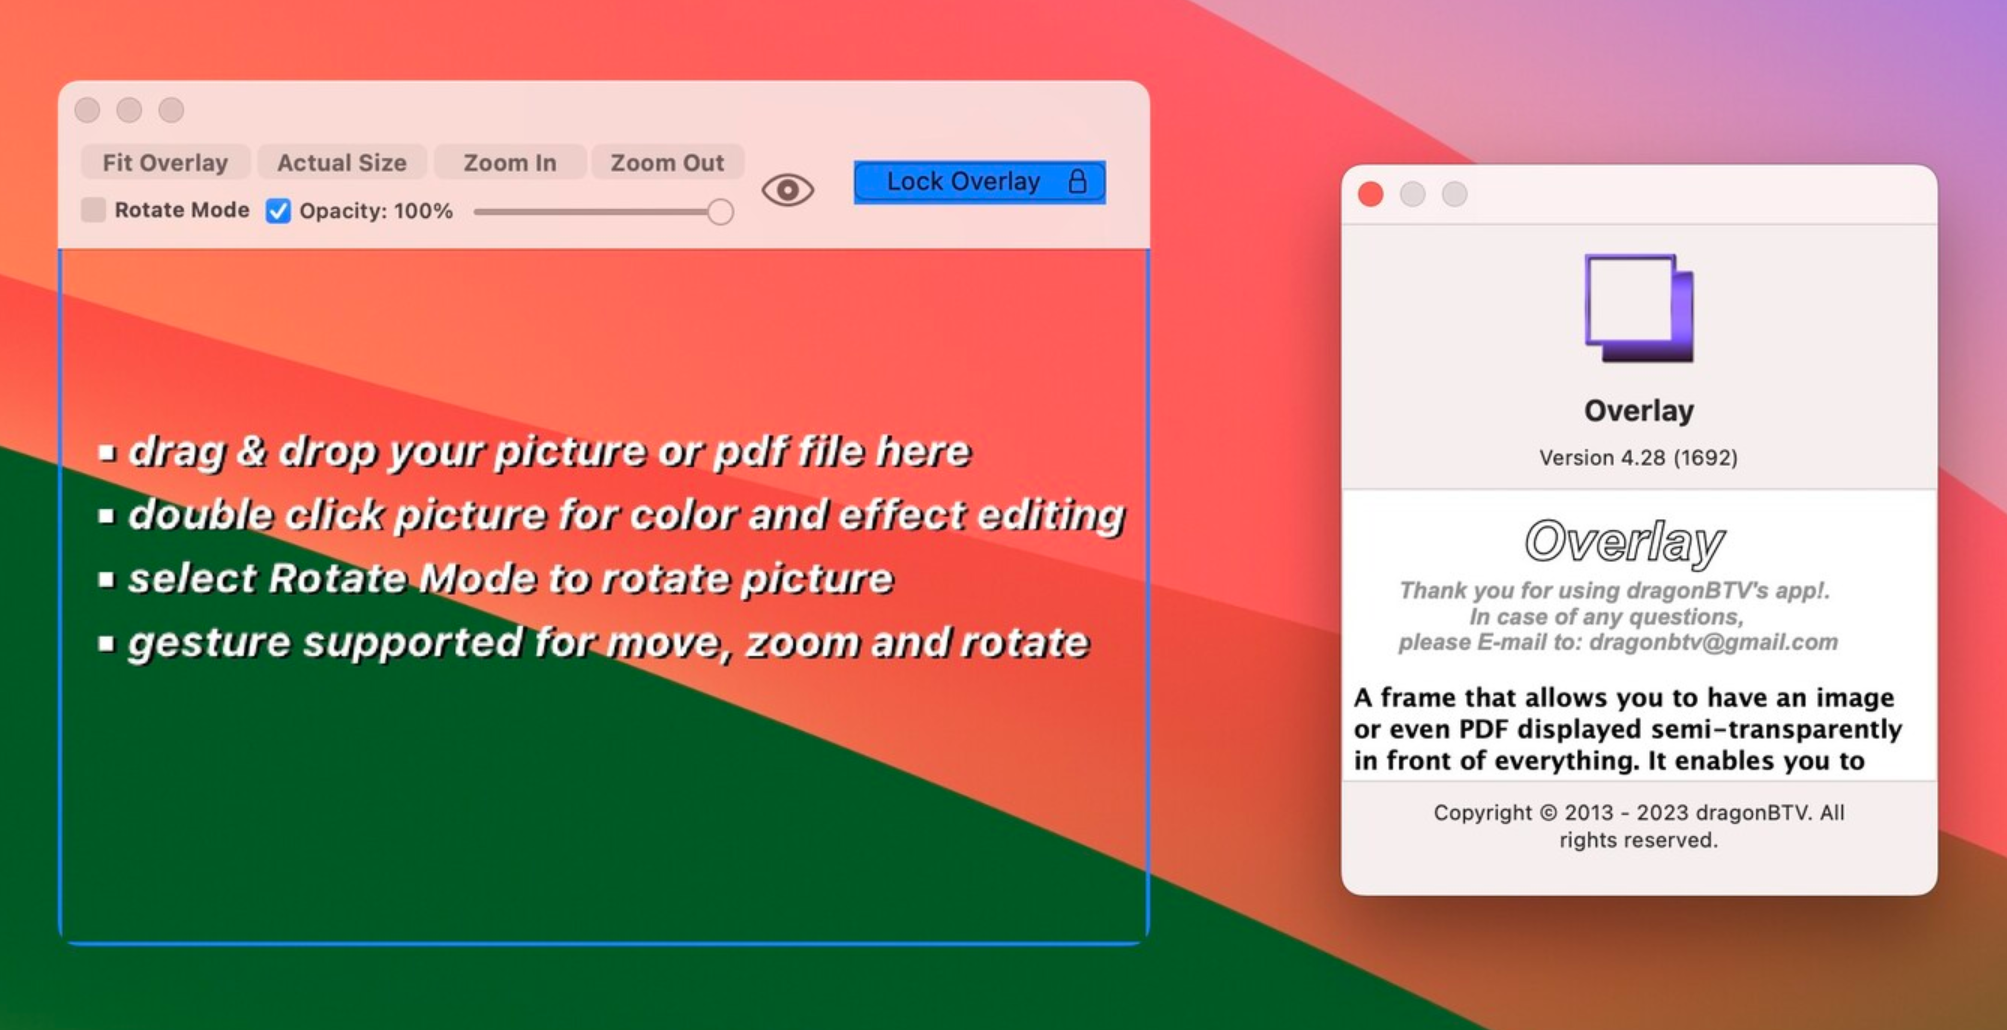Click the Fit Overlay button

165,163
